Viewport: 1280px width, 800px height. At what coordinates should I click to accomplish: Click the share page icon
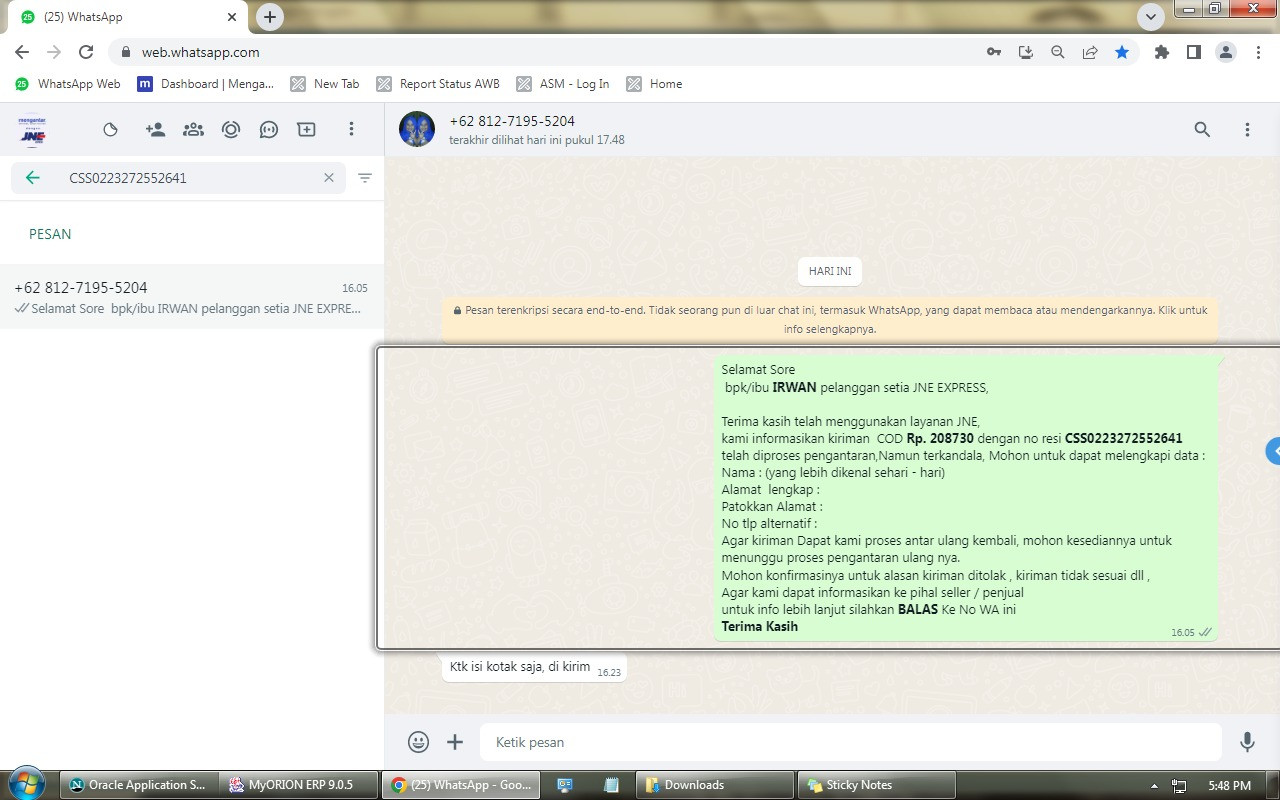pyautogui.click(x=1090, y=52)
